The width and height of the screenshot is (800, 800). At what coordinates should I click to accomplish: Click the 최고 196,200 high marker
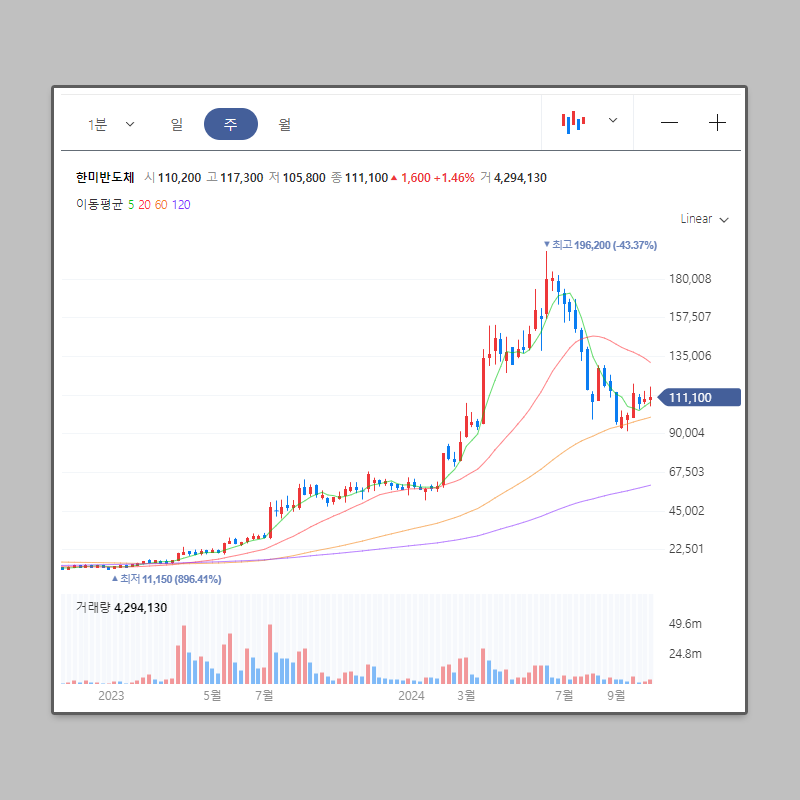point(601,245)
